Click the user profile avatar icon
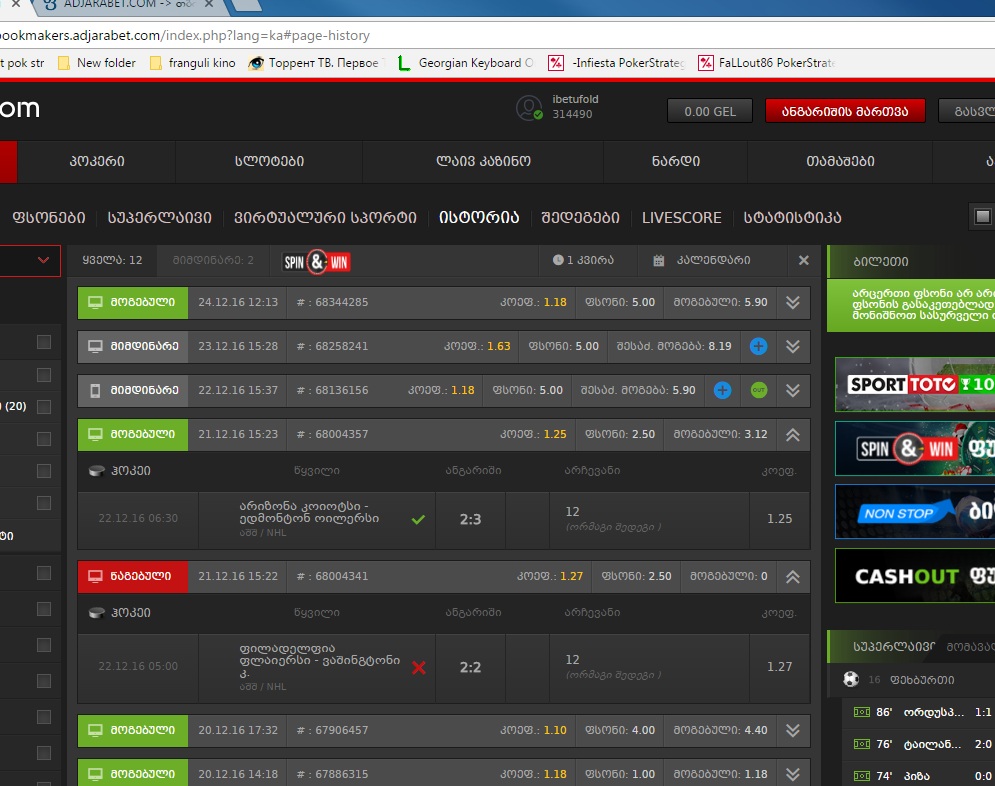This screenshot has height=786, width=995. [529, 108]
